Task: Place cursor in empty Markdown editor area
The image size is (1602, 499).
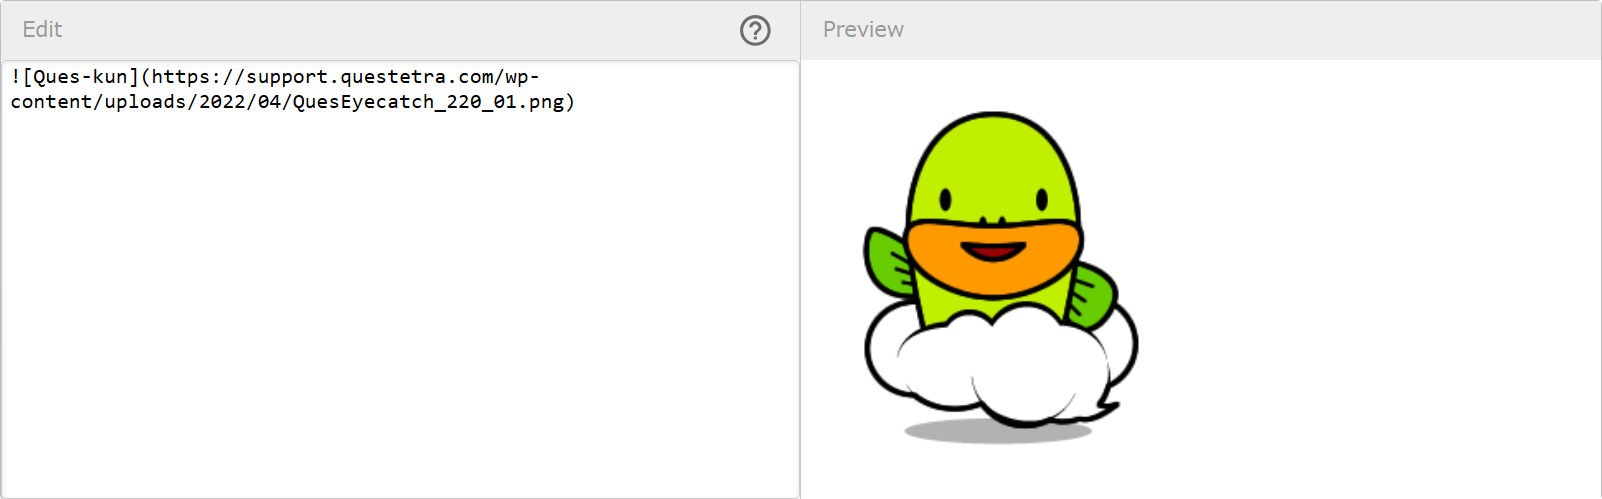Action: 400,300
